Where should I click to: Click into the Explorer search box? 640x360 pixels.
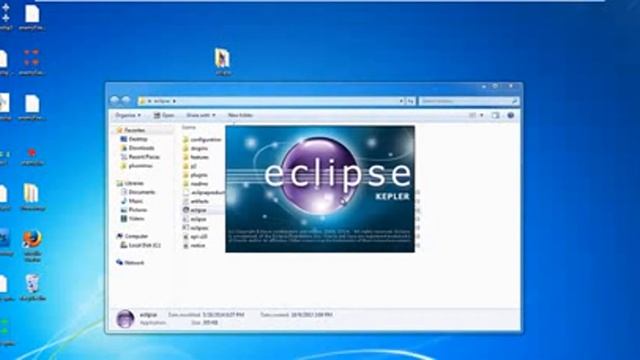click(x=469, y=101)
